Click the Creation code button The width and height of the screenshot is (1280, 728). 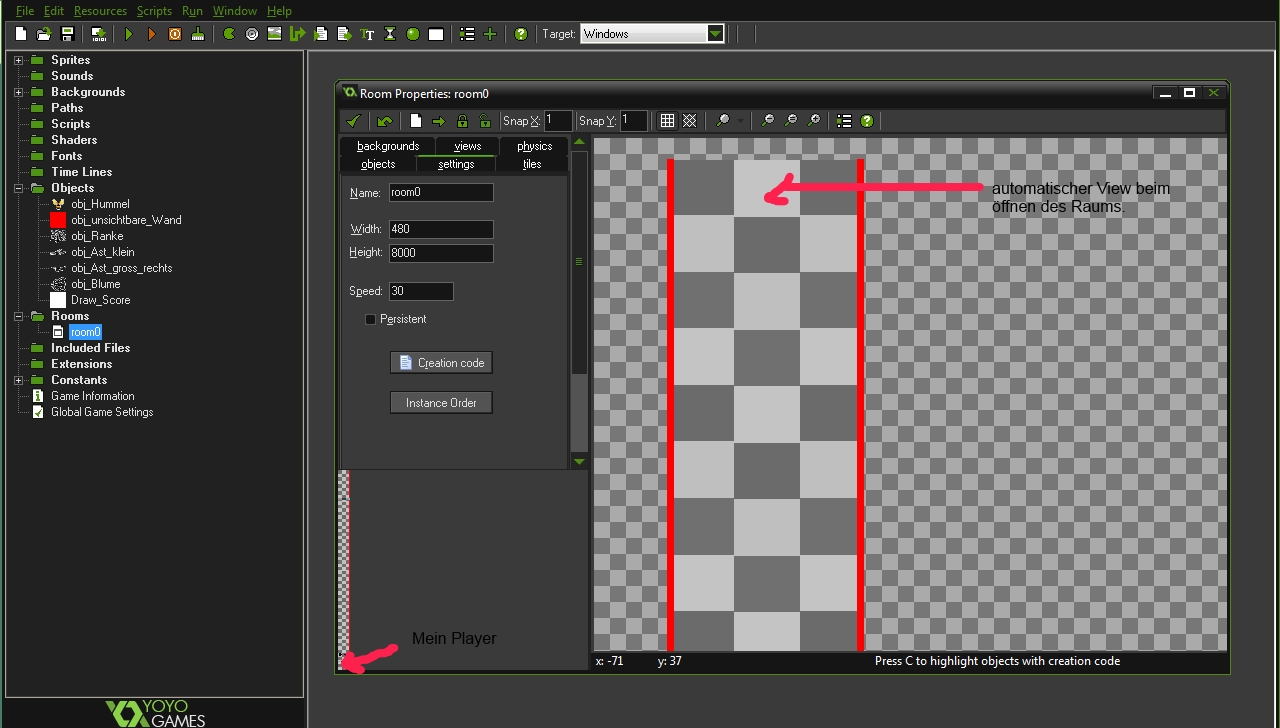click(x=441, y=363)
